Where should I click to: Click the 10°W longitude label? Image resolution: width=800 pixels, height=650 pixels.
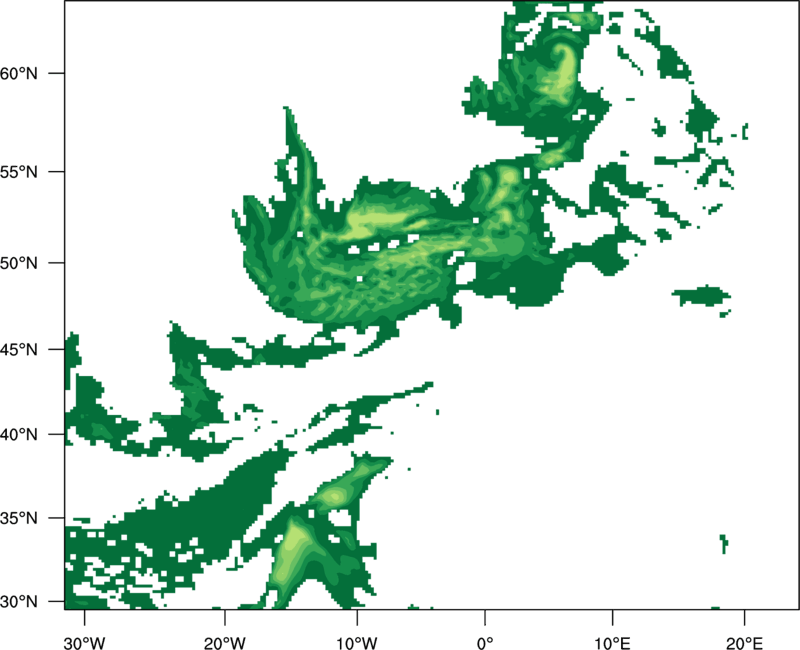coord(357,643)
